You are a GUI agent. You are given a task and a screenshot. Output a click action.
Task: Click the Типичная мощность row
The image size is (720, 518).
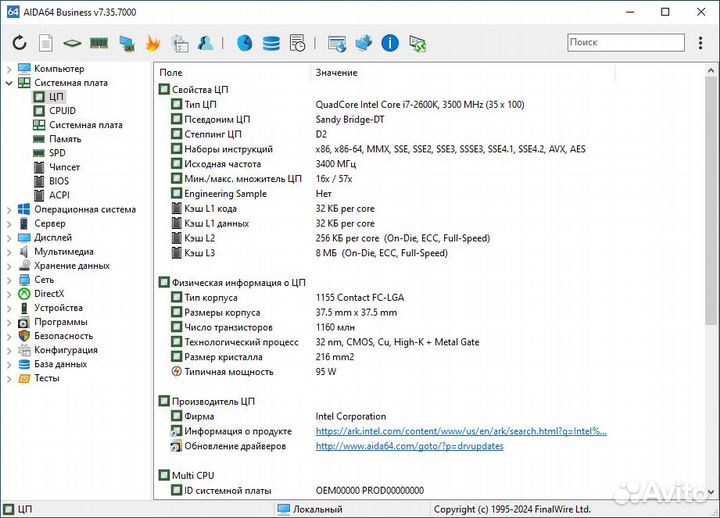point(254,372)
